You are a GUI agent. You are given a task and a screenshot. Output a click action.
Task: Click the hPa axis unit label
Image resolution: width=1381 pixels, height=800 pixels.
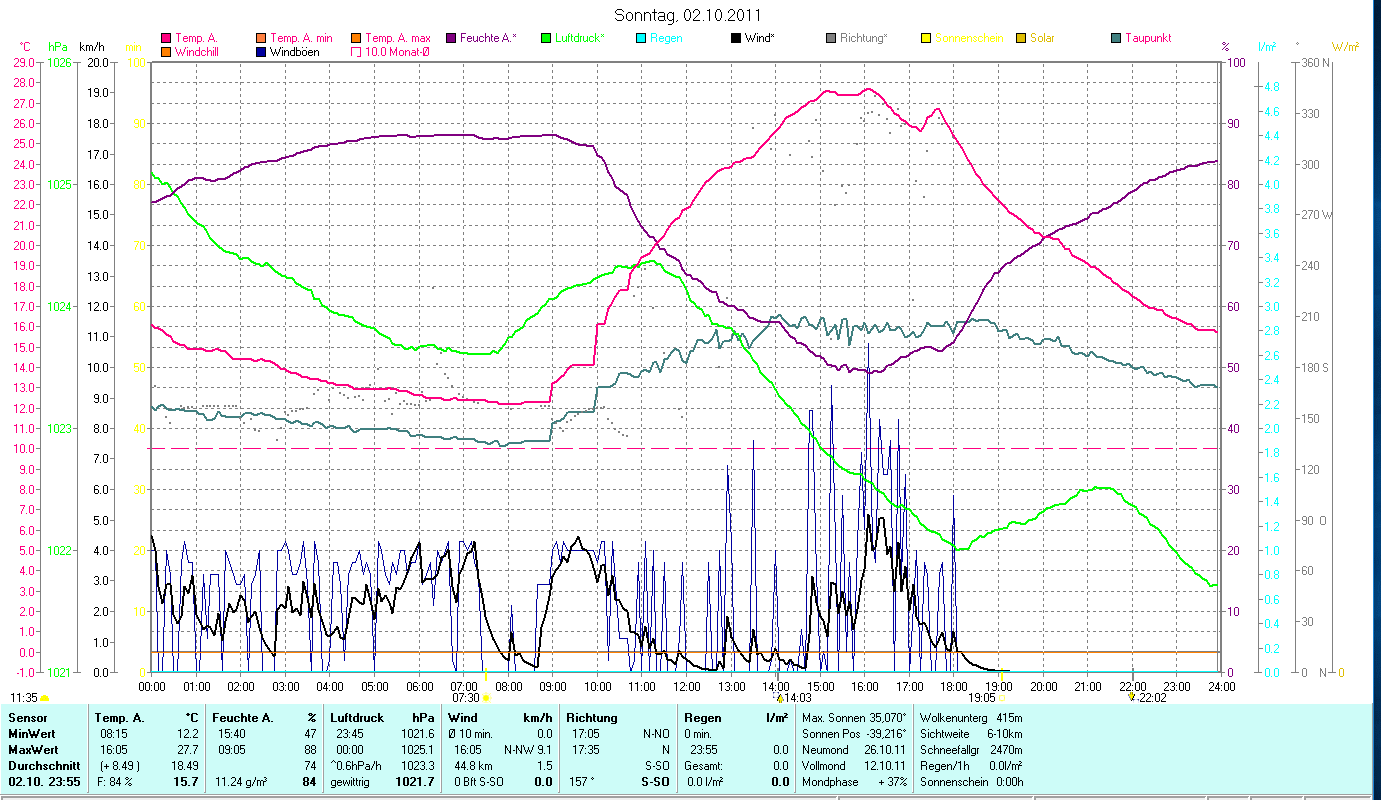click(58, 47)
